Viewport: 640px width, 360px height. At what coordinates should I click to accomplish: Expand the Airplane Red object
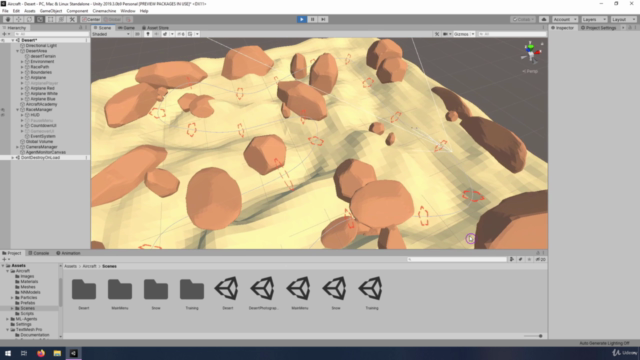(22, 88)
